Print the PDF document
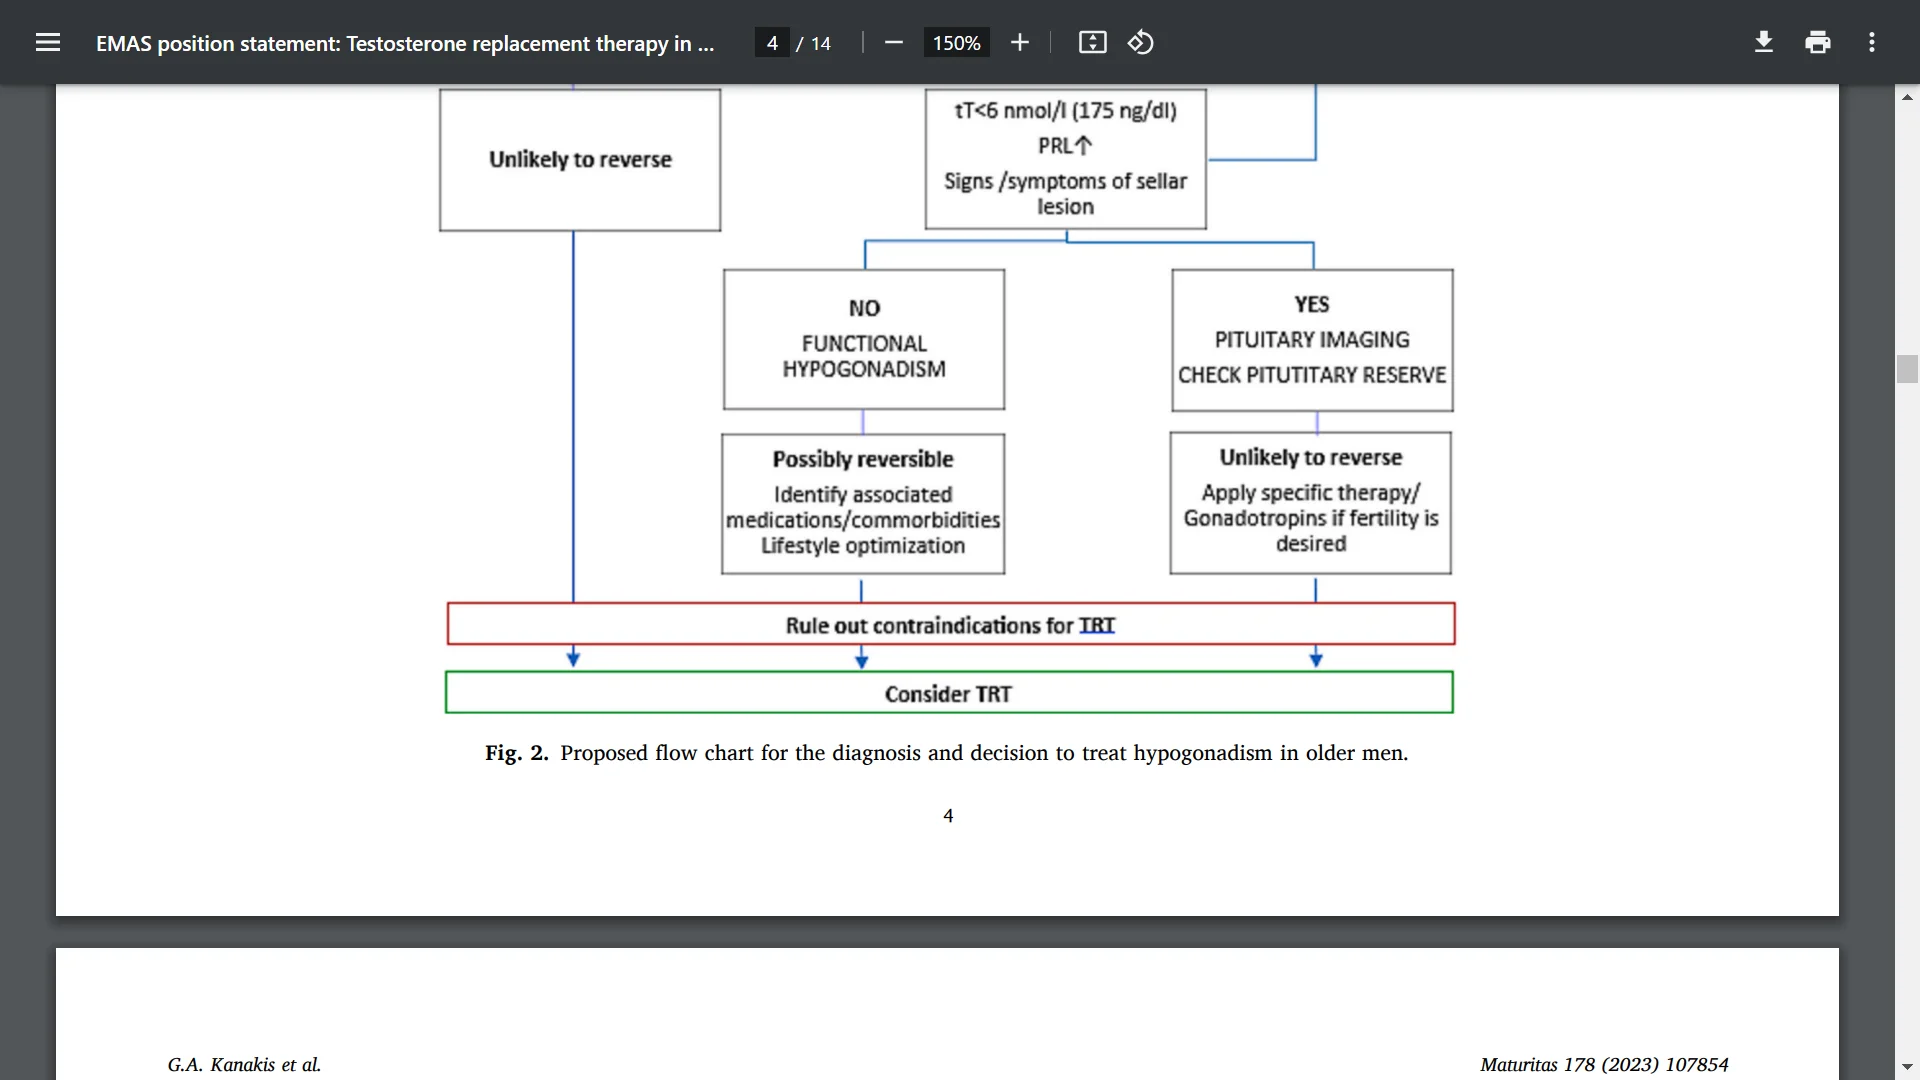Screen dimensions: 1920x1080 1818,42
